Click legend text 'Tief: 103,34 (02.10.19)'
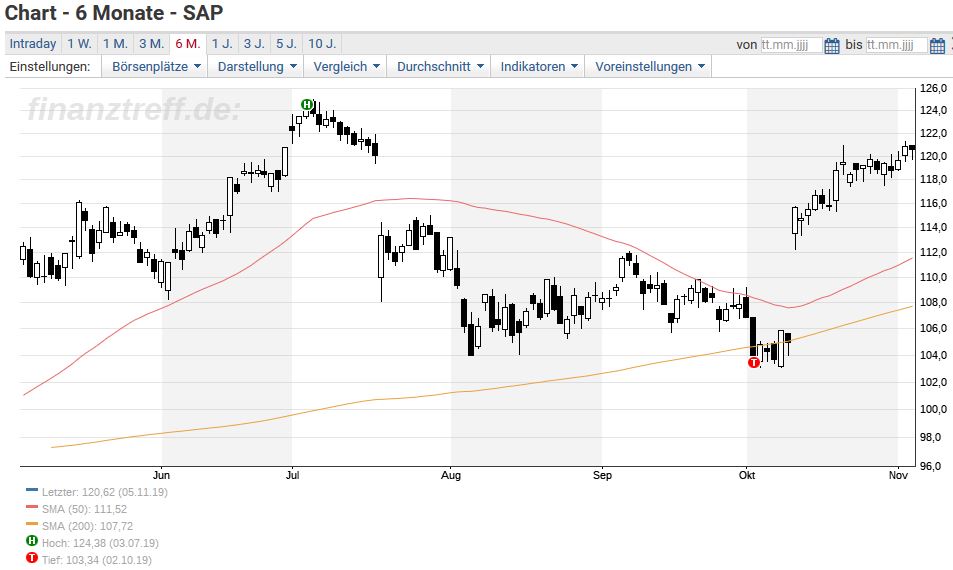This screenshot has height=570, width=953. 97,560
